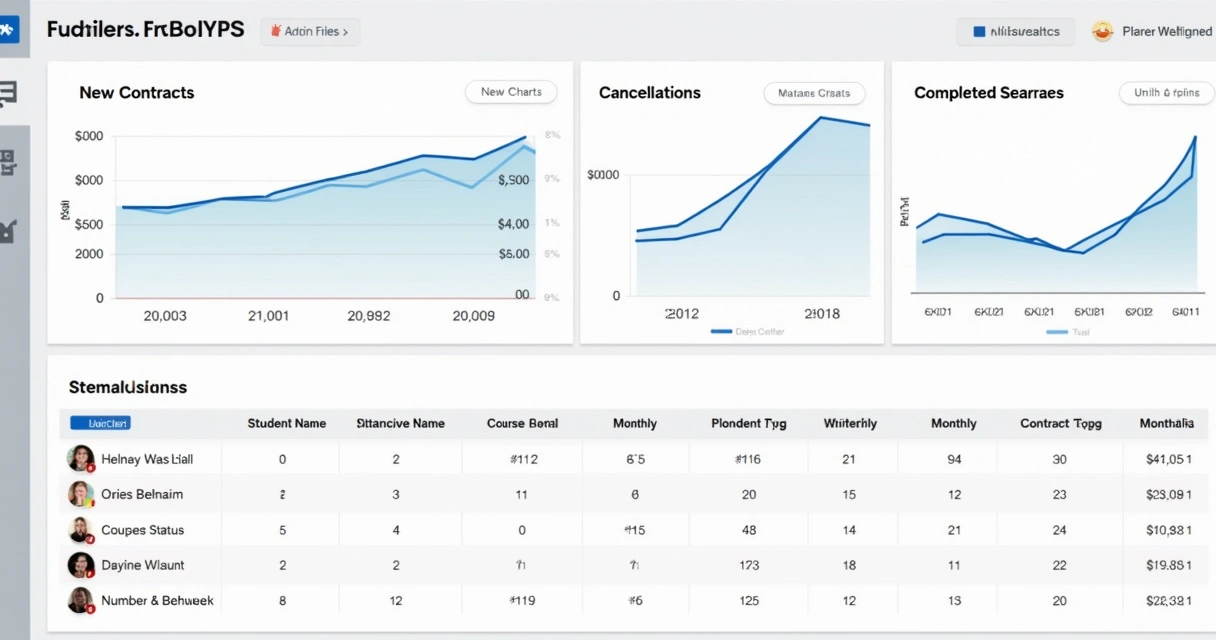Click the orange profile avatar next to Plarer Welligned
Viewport: 1216px width, 640px height.
[1103, 31]
